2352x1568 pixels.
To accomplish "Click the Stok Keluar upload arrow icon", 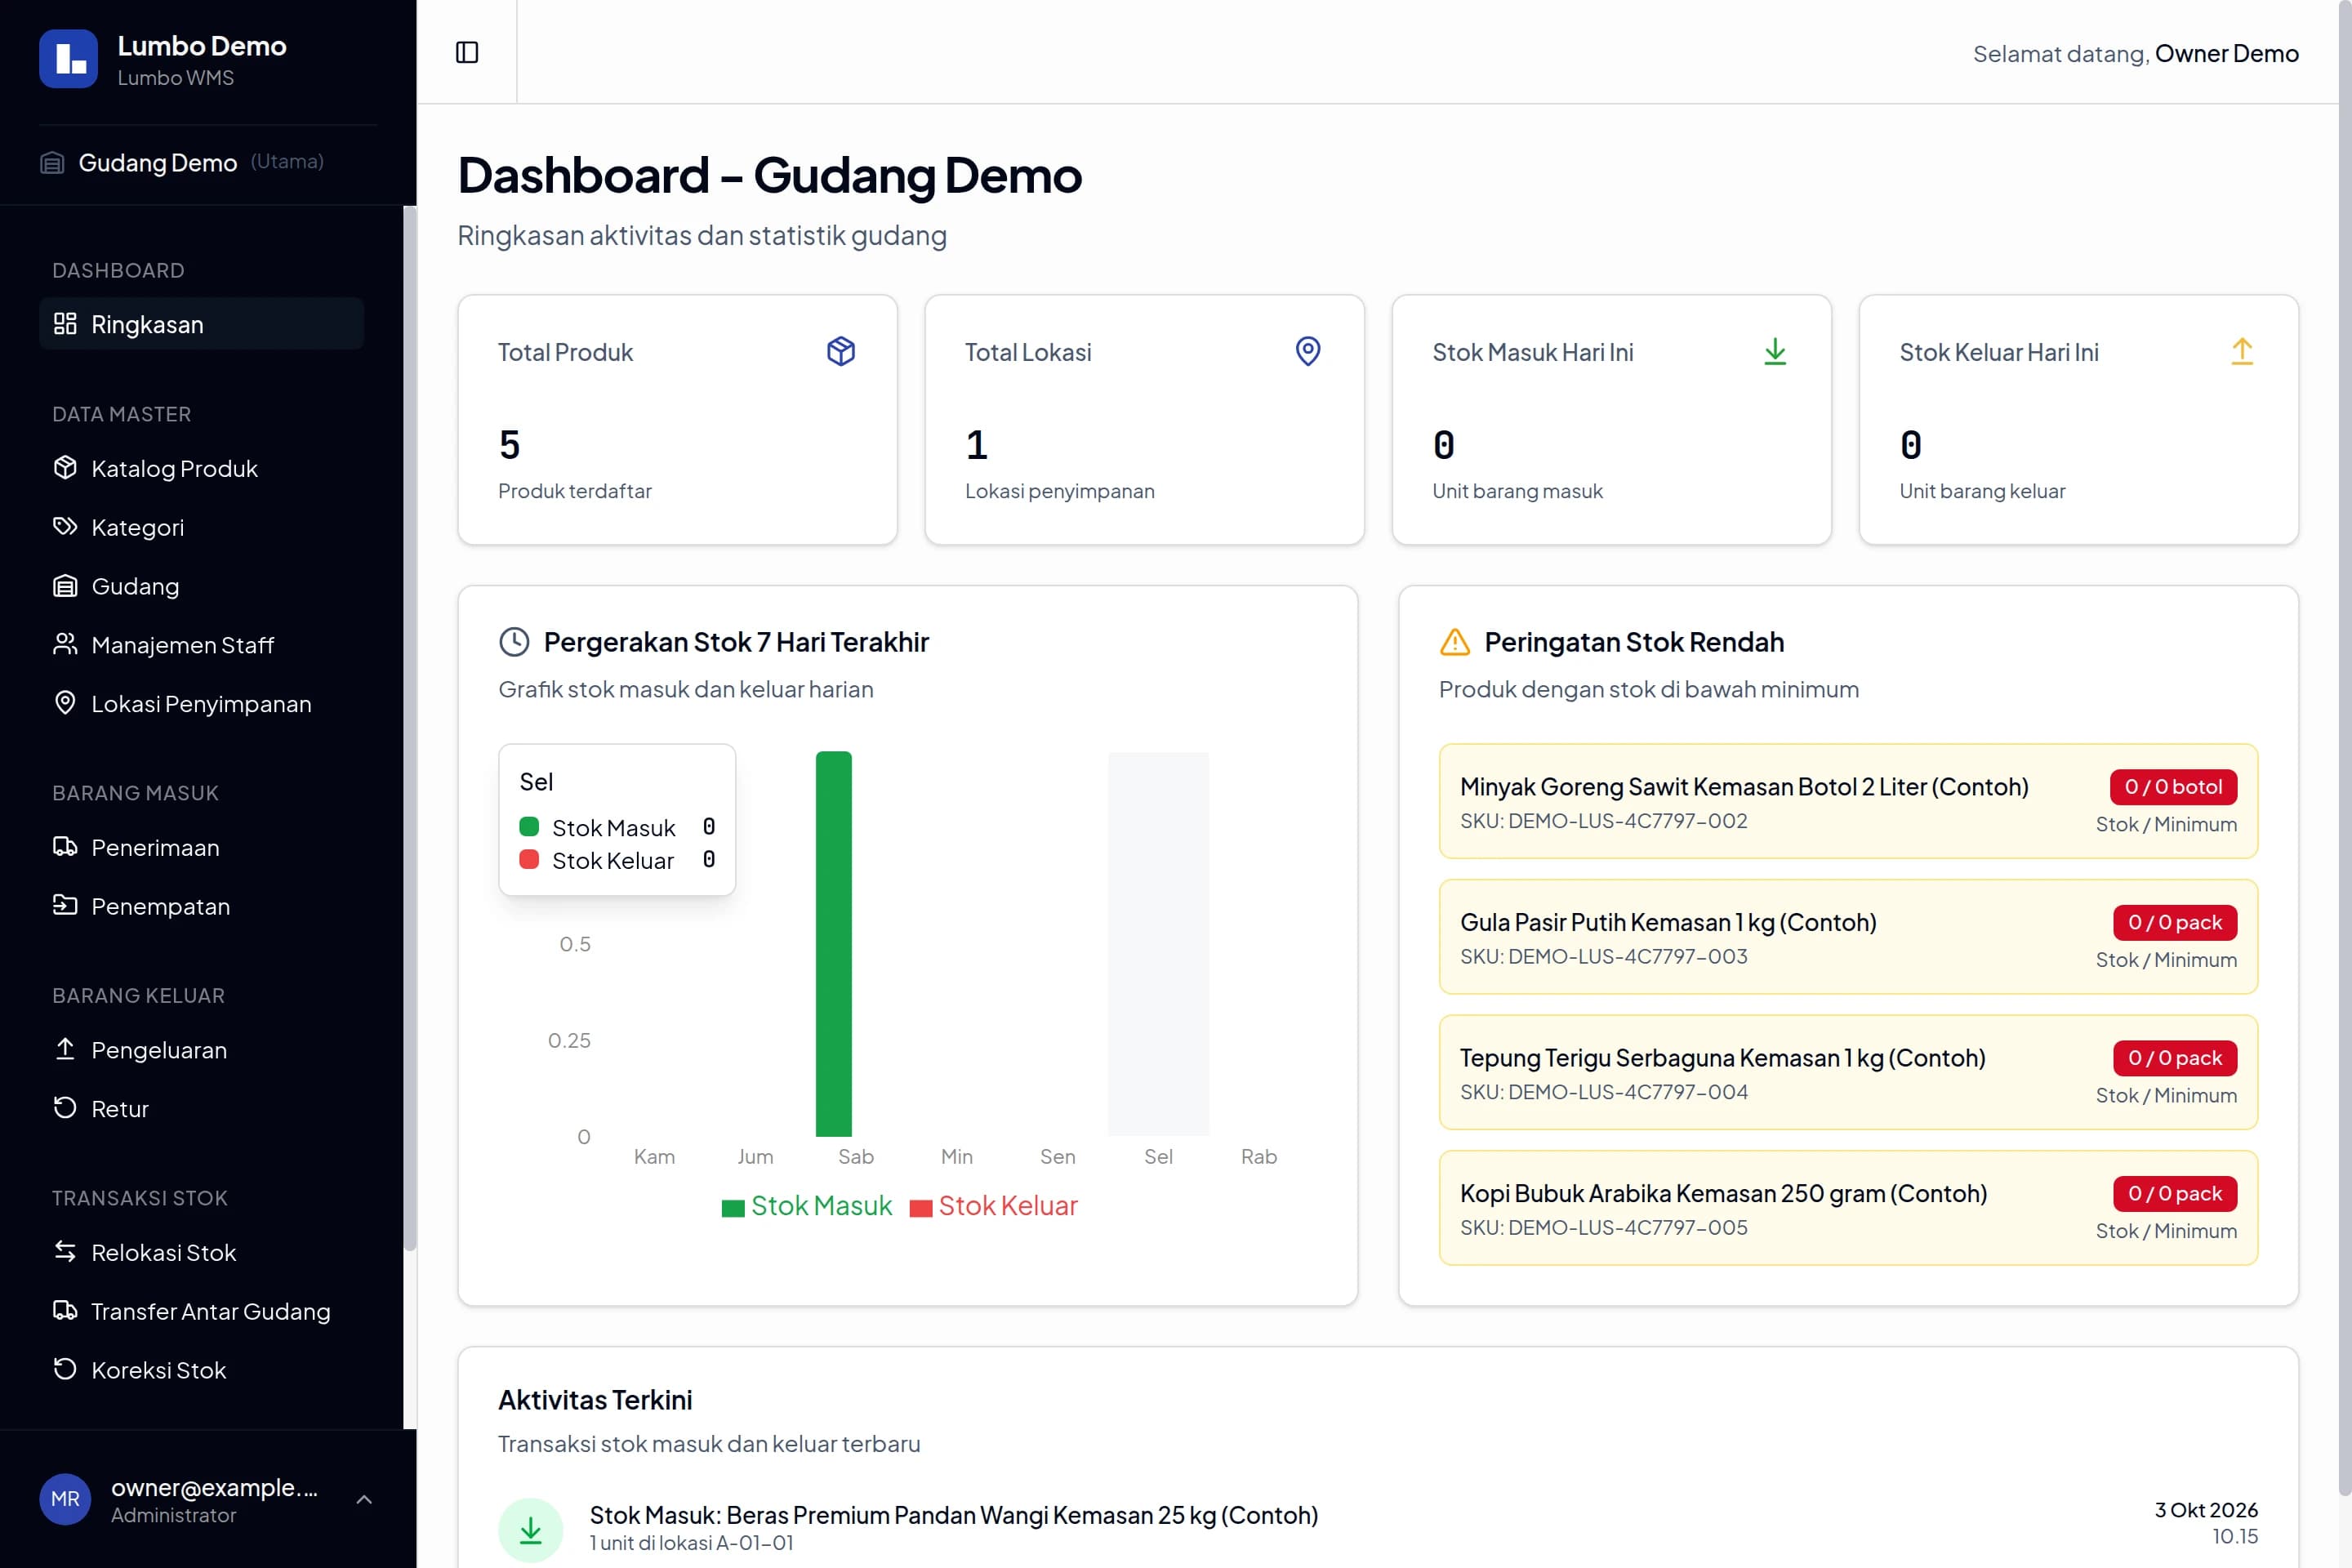I will (x=2242, y=351).
